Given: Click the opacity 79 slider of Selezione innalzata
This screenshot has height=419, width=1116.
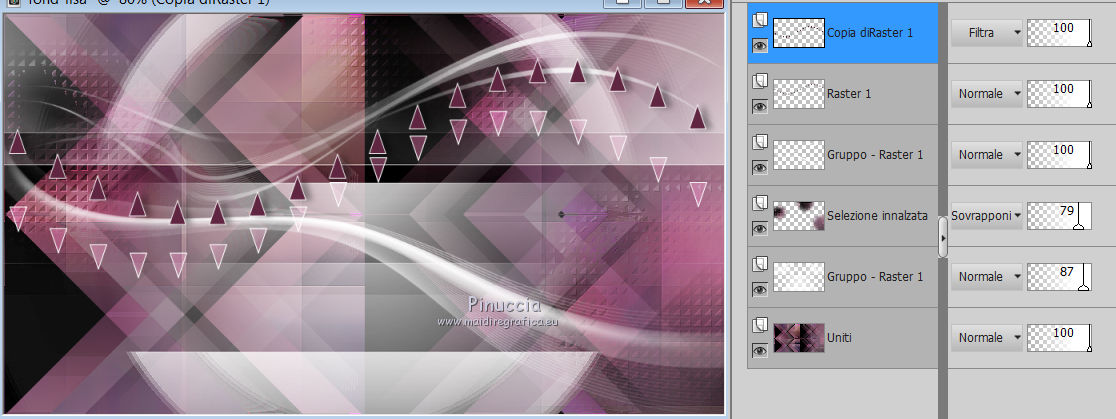Looking at the screenshot, I should (x=1060, y=216).
